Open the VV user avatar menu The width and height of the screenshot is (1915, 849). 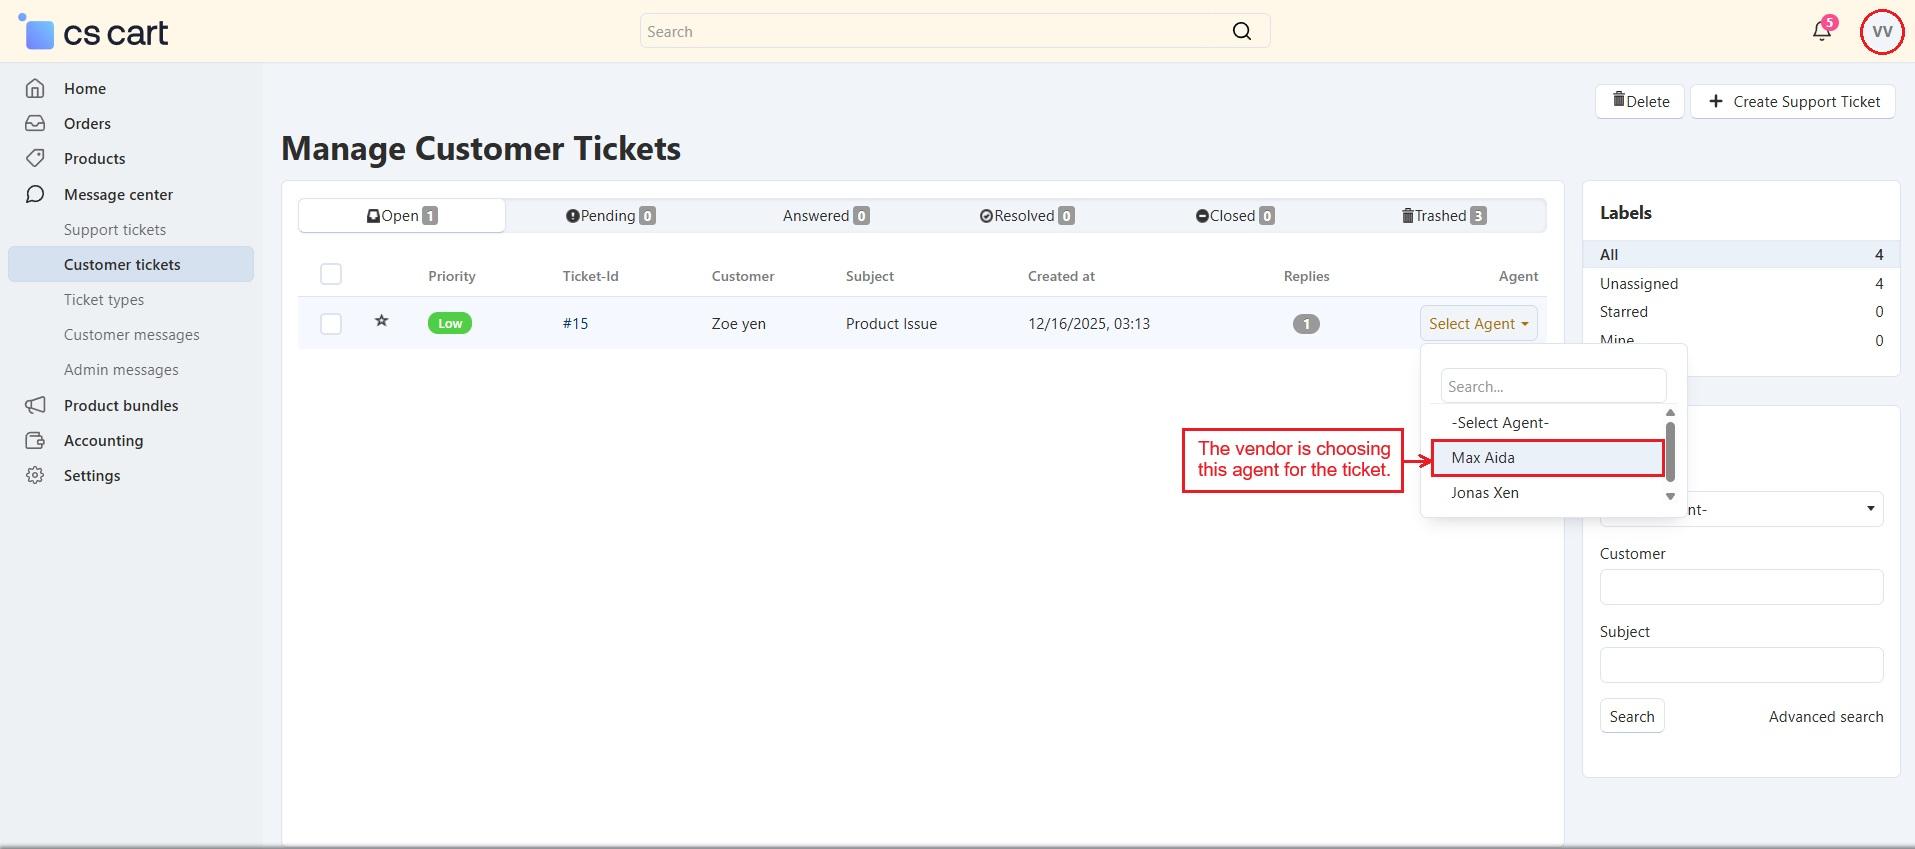pos(1881,32)
